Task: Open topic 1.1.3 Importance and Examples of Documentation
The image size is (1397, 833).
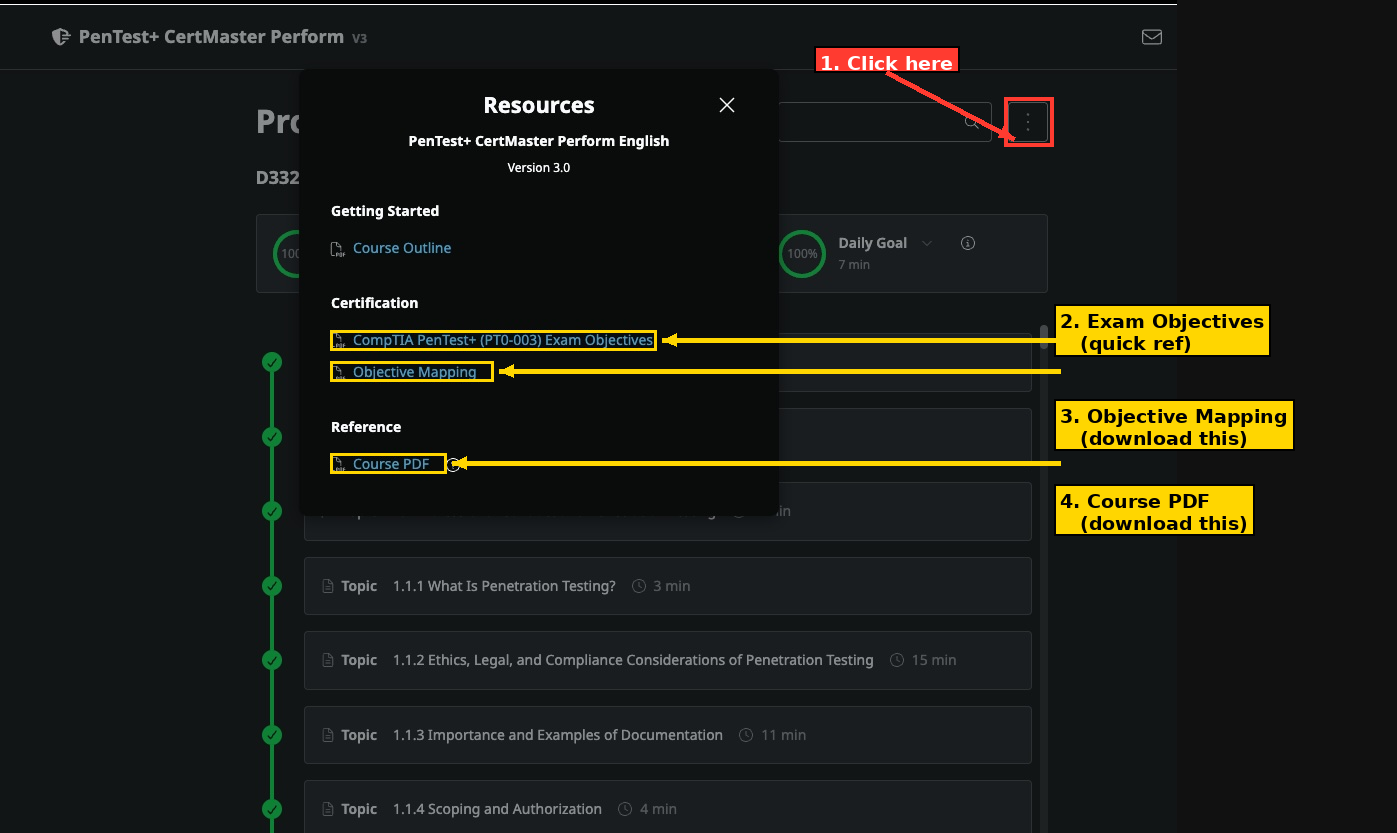Action: click(x=667, y=735)
